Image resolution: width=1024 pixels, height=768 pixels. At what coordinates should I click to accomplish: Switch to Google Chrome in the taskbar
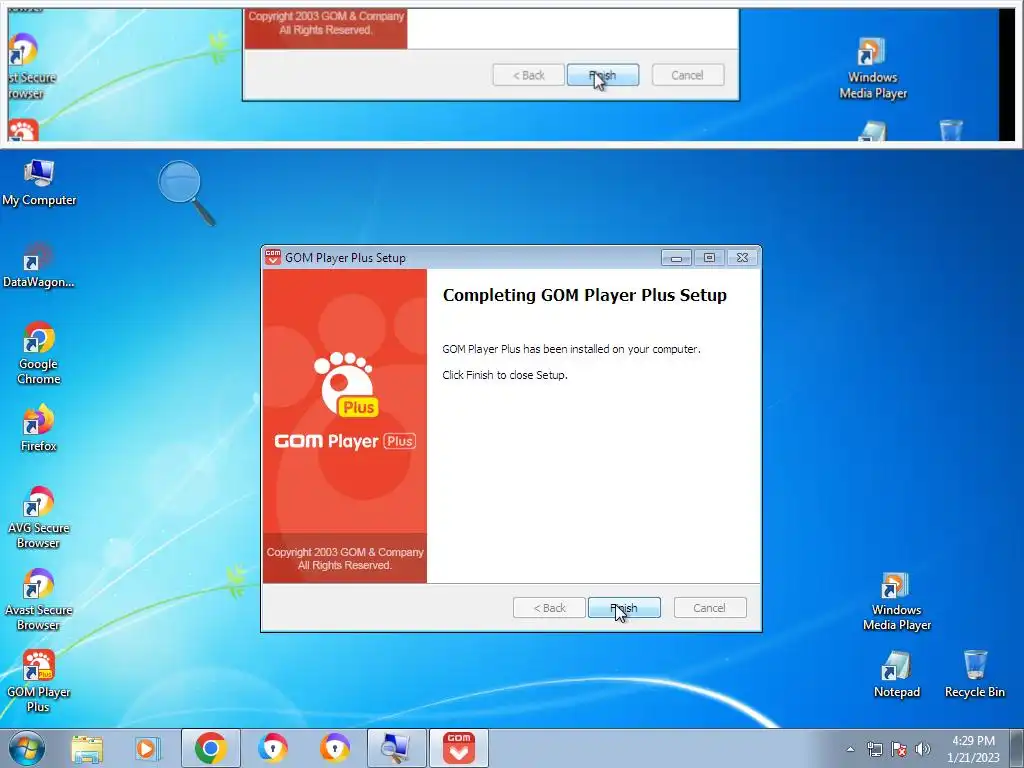coord(210,748)
